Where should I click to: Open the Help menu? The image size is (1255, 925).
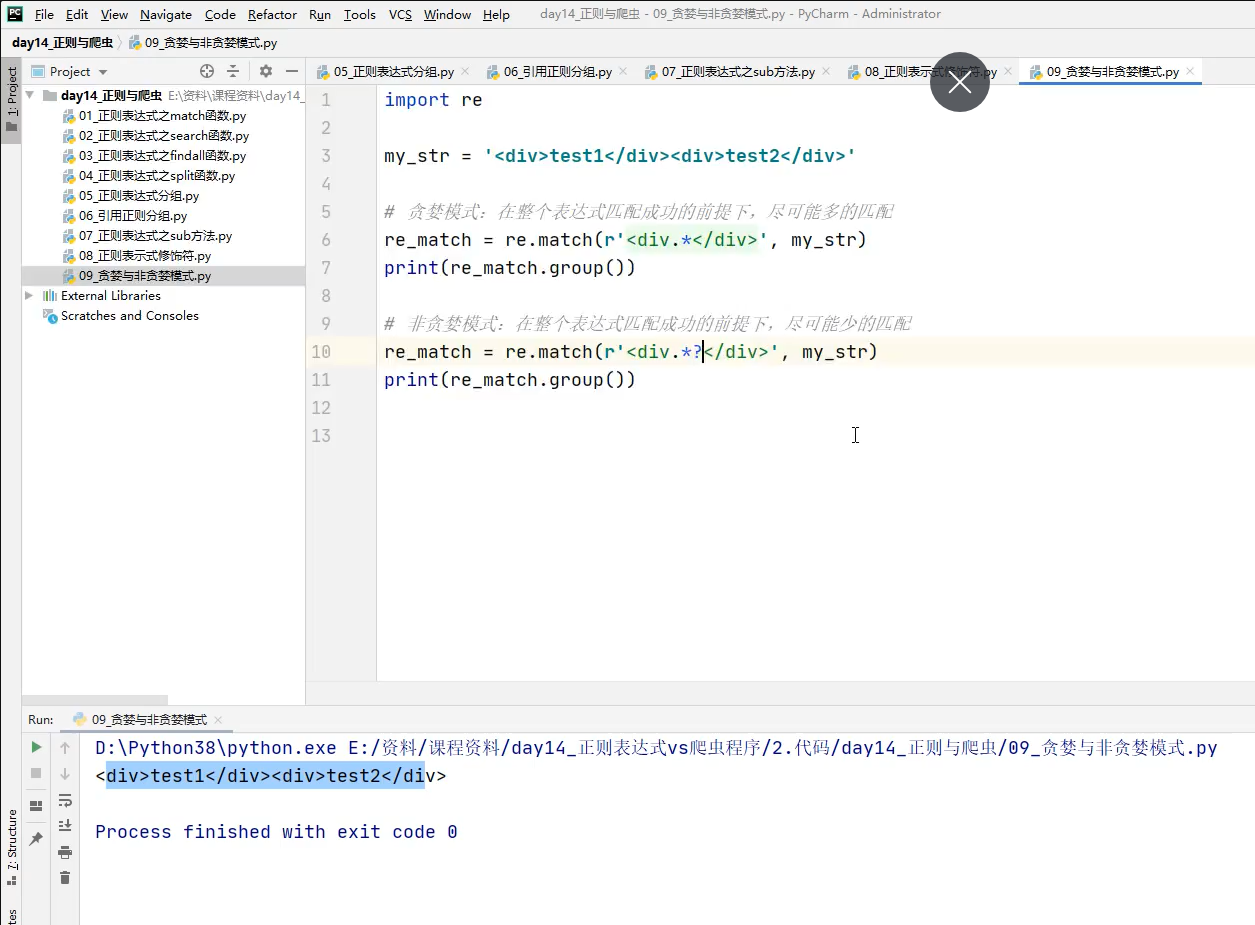(x=496, y=14)
